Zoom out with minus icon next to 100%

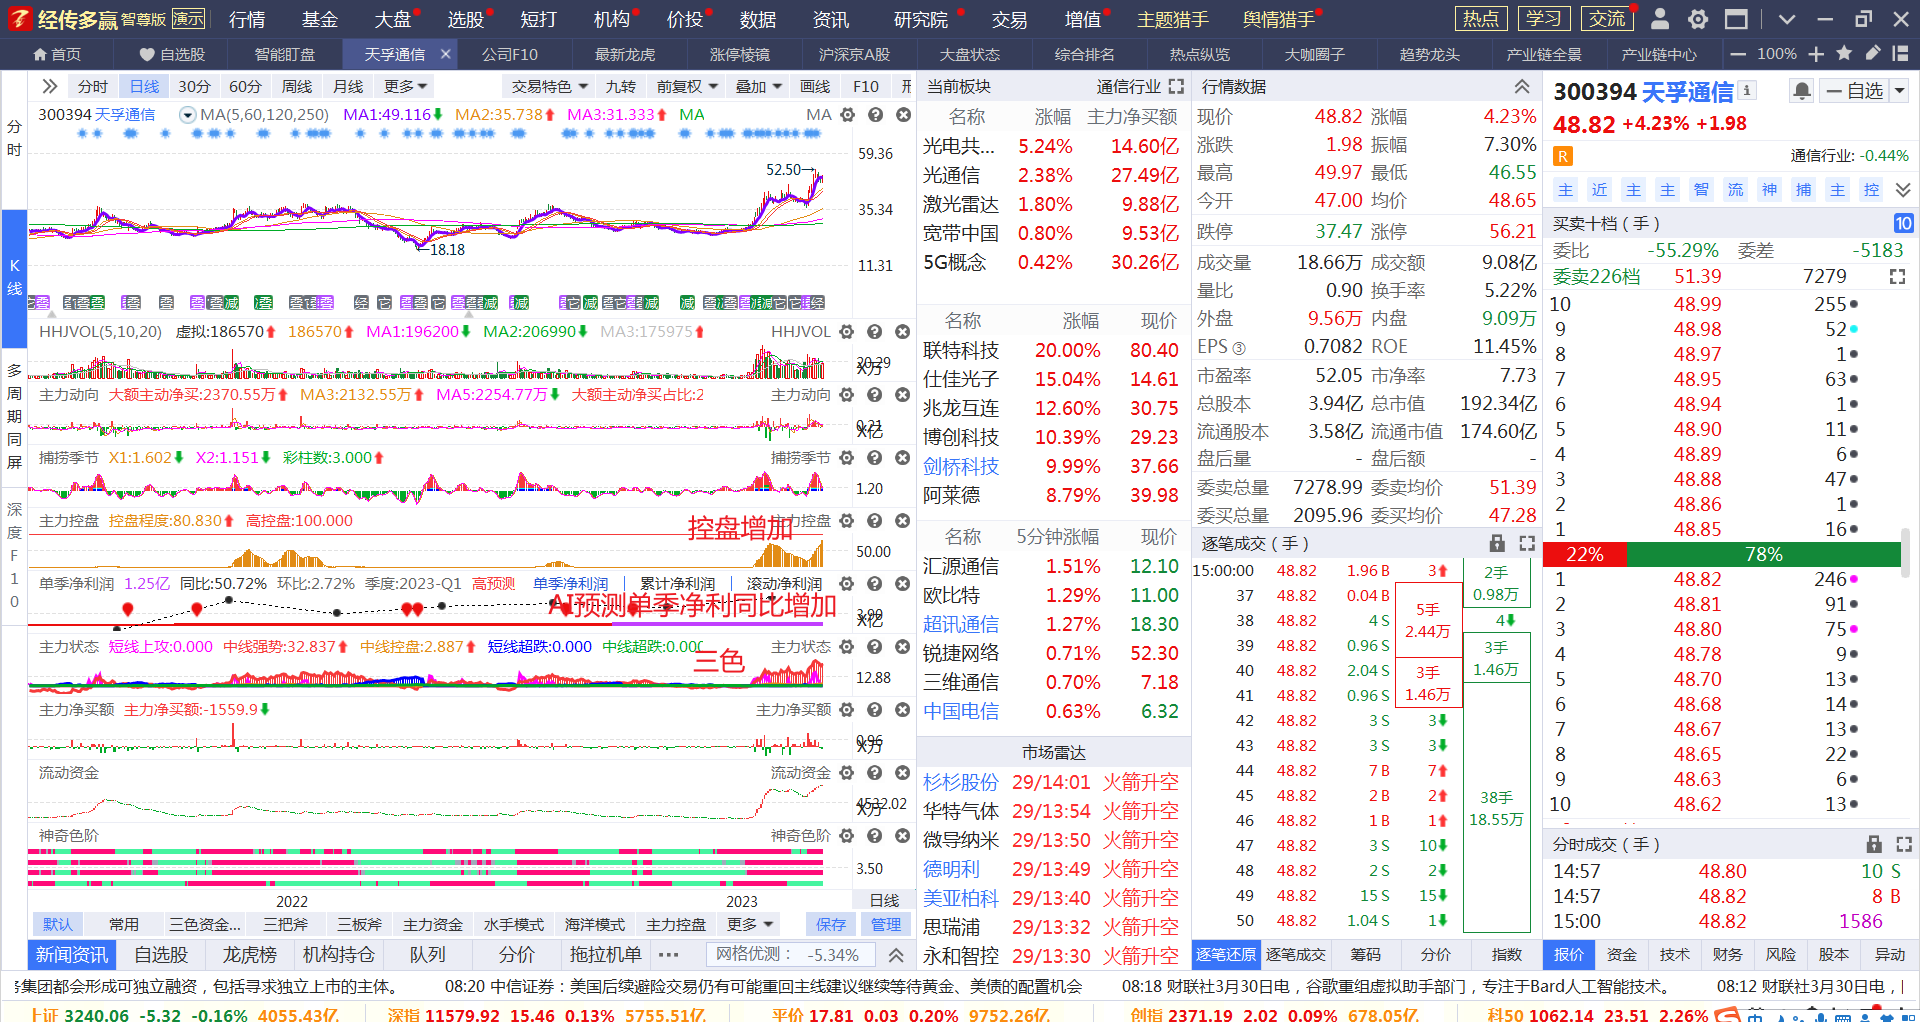coord(1738,54)
